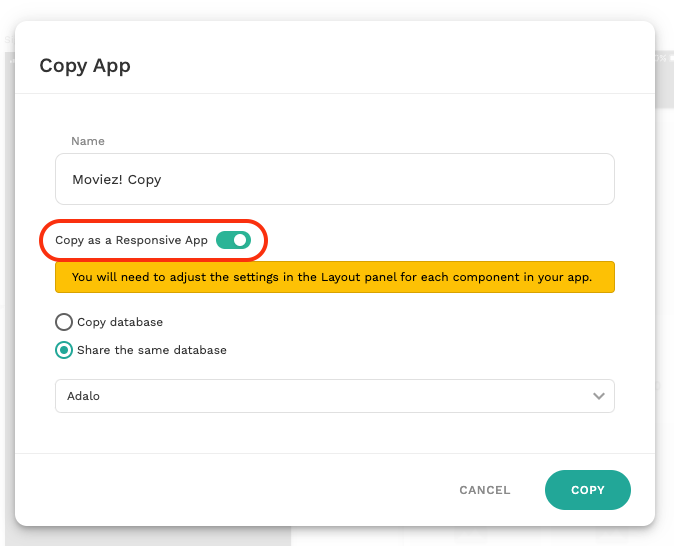Click the Copy as a Responsive App label
Screen dimensions: 674x546
pos(131,240)
